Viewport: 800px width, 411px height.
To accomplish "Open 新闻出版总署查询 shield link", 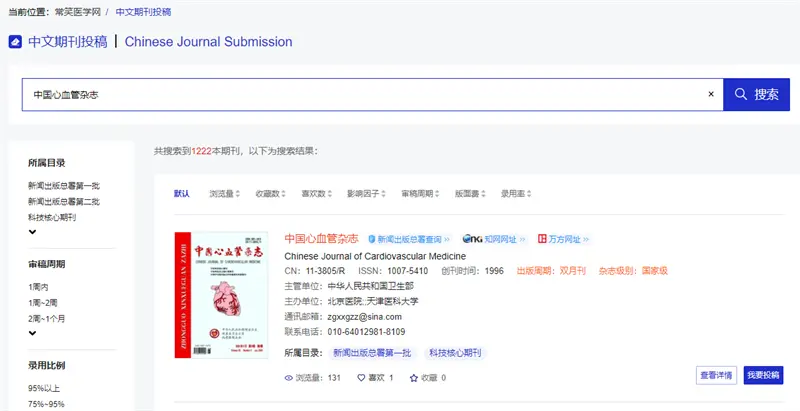I will tap(409, 240).
